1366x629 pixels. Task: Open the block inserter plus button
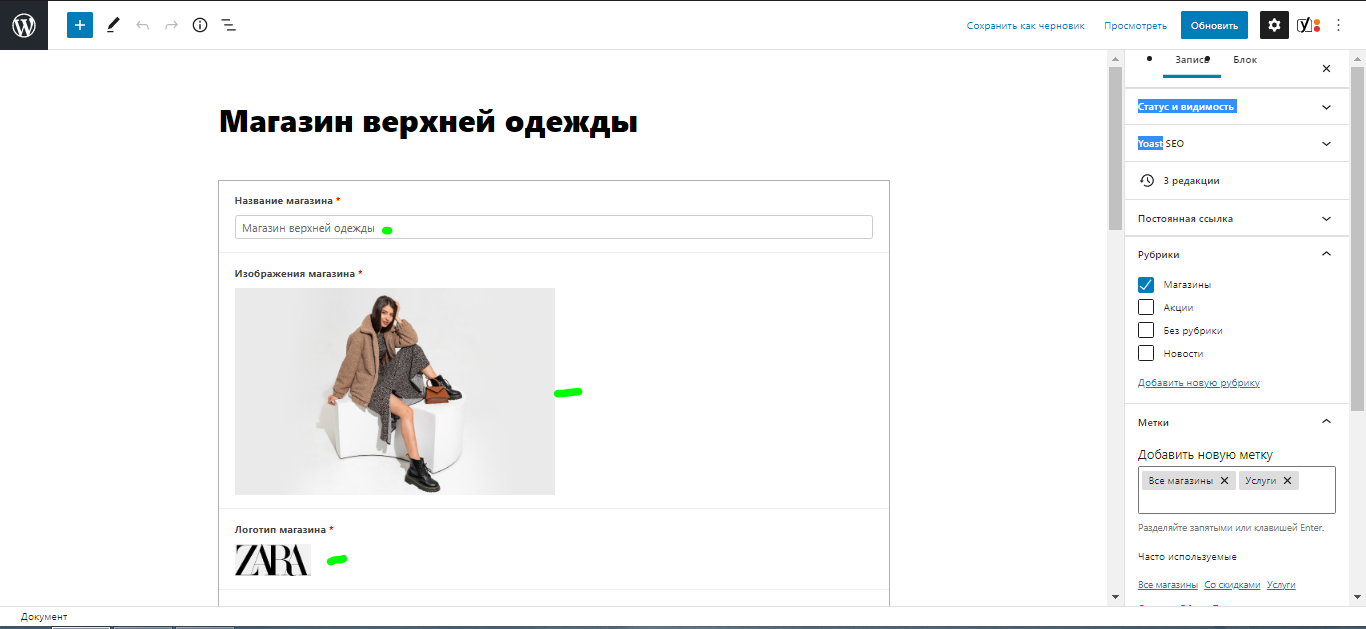tap(80, 25)
